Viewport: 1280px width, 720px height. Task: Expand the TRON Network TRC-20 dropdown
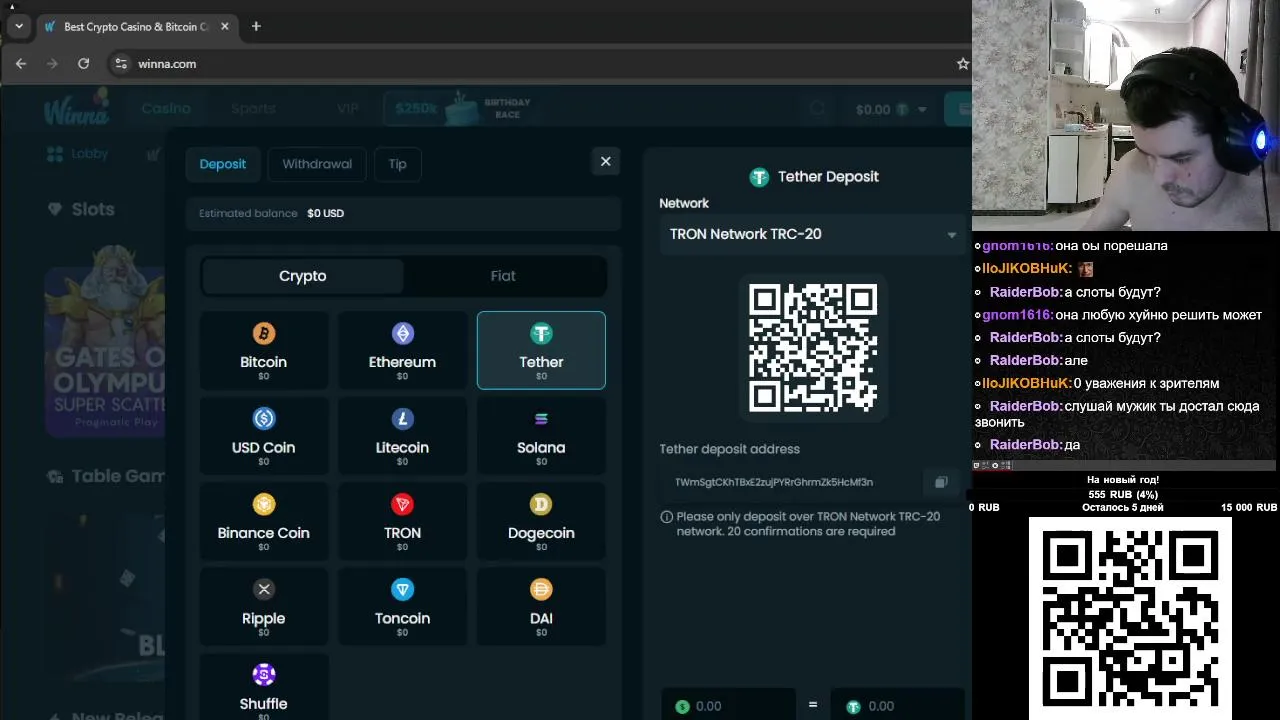click(x=812, y=234)
